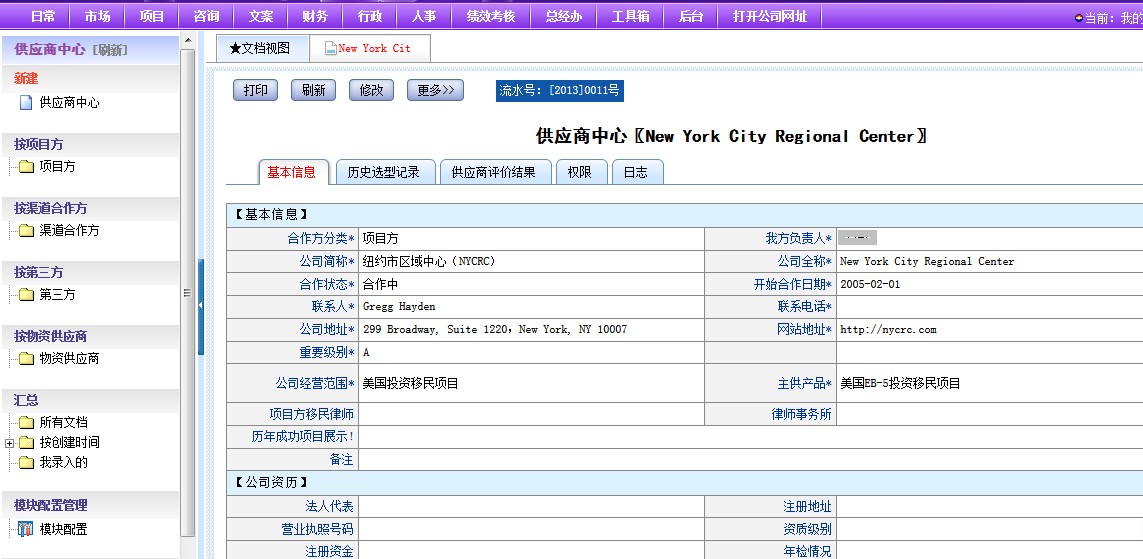1143x559 pixels.
Task: Click the http://nycrc.com website address
Action: (x=888, y=329)
